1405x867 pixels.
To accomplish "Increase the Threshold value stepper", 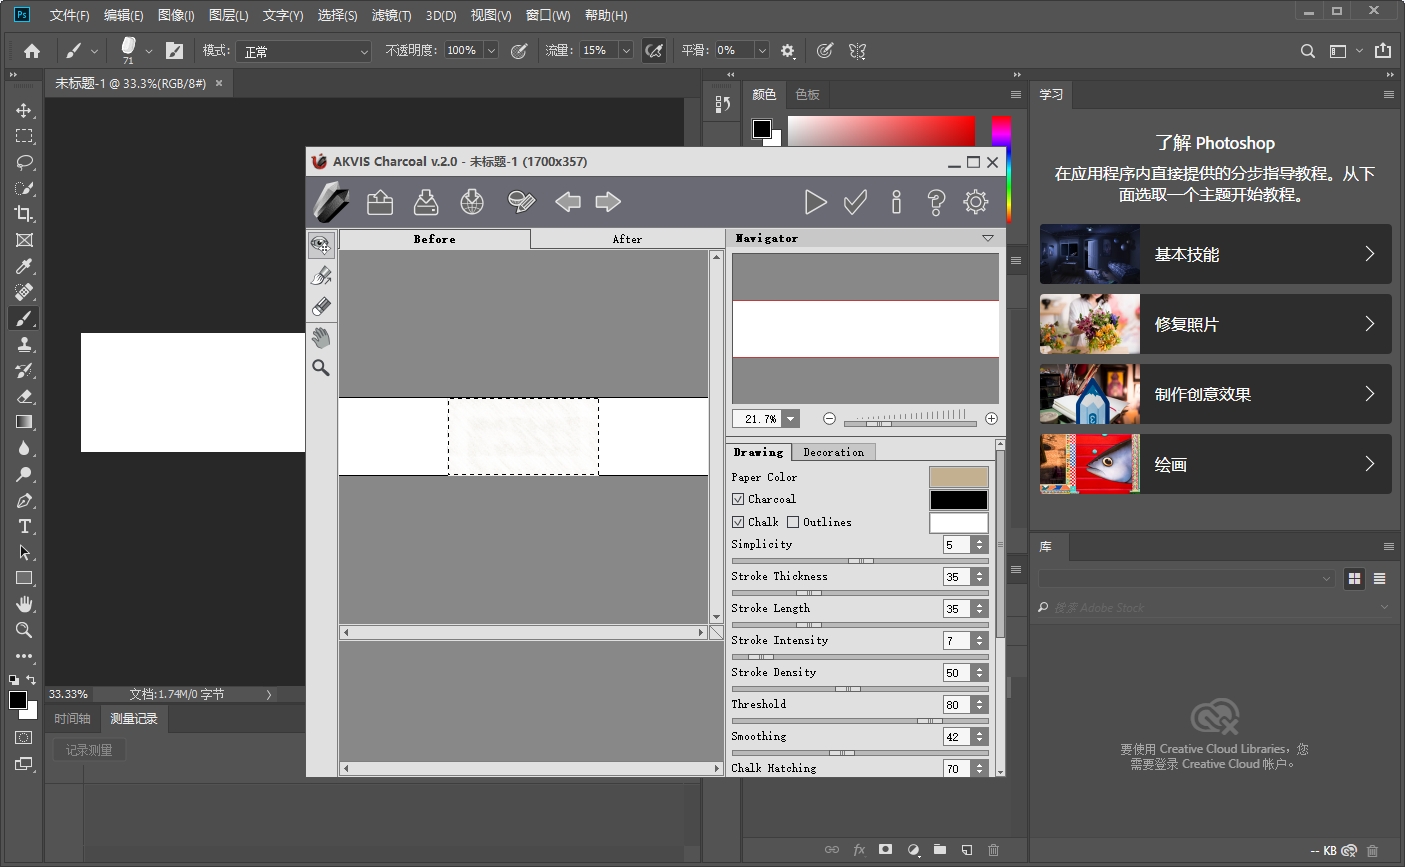I will [980, 701].
